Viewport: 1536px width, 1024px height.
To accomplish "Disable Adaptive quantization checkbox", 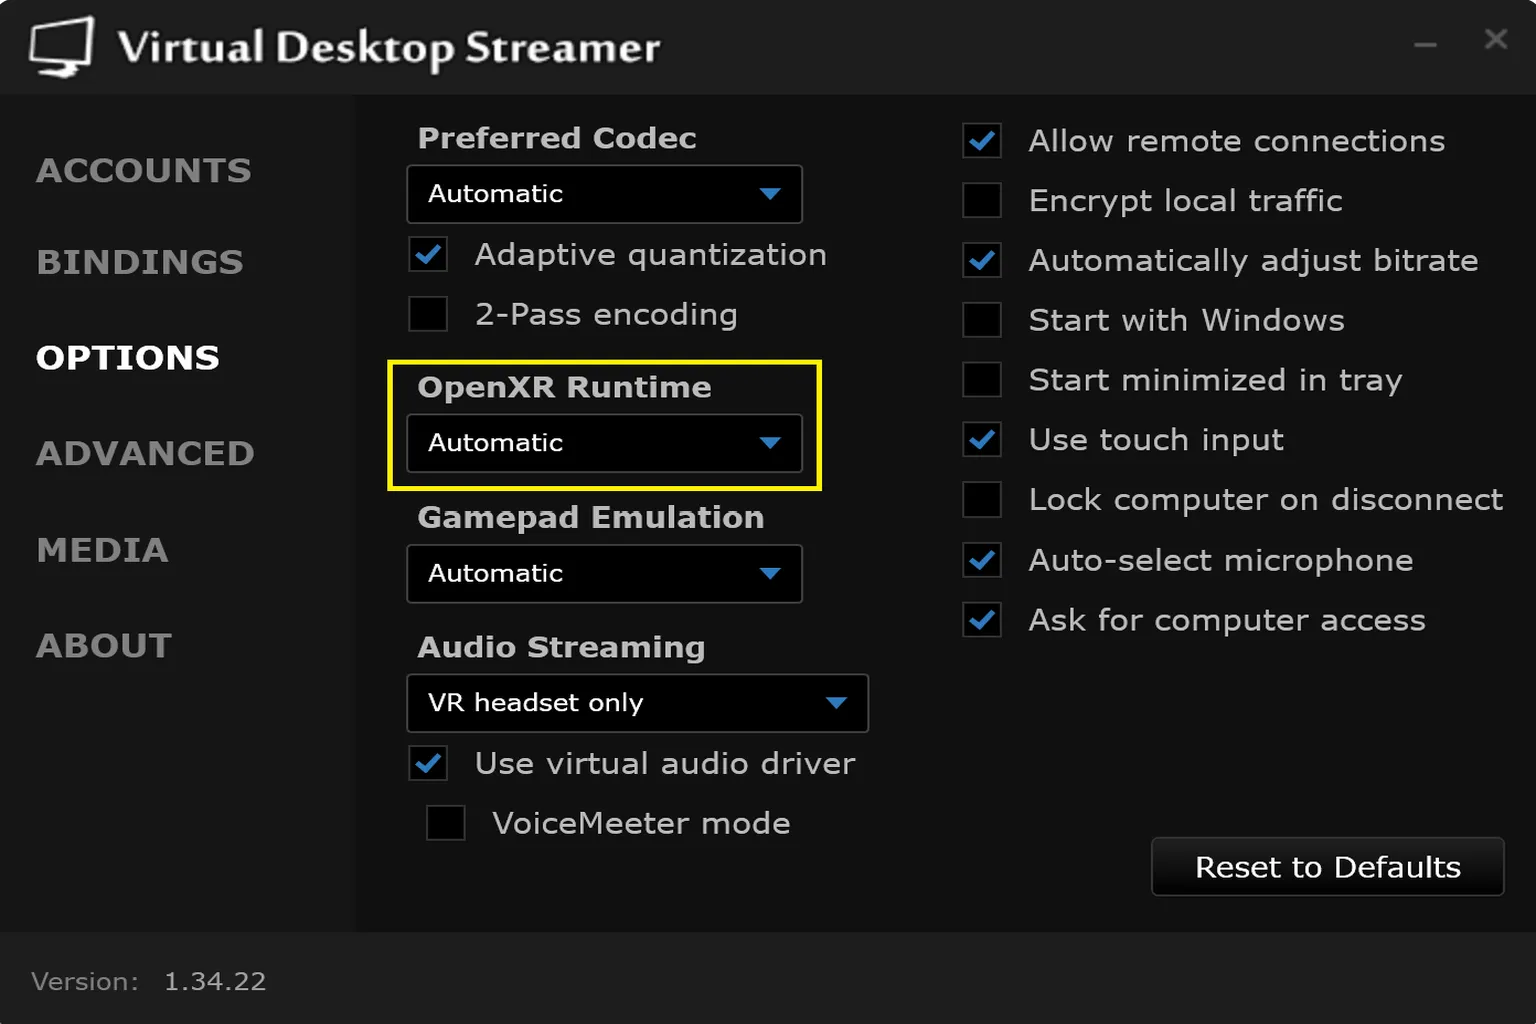I will pos(429,255).
